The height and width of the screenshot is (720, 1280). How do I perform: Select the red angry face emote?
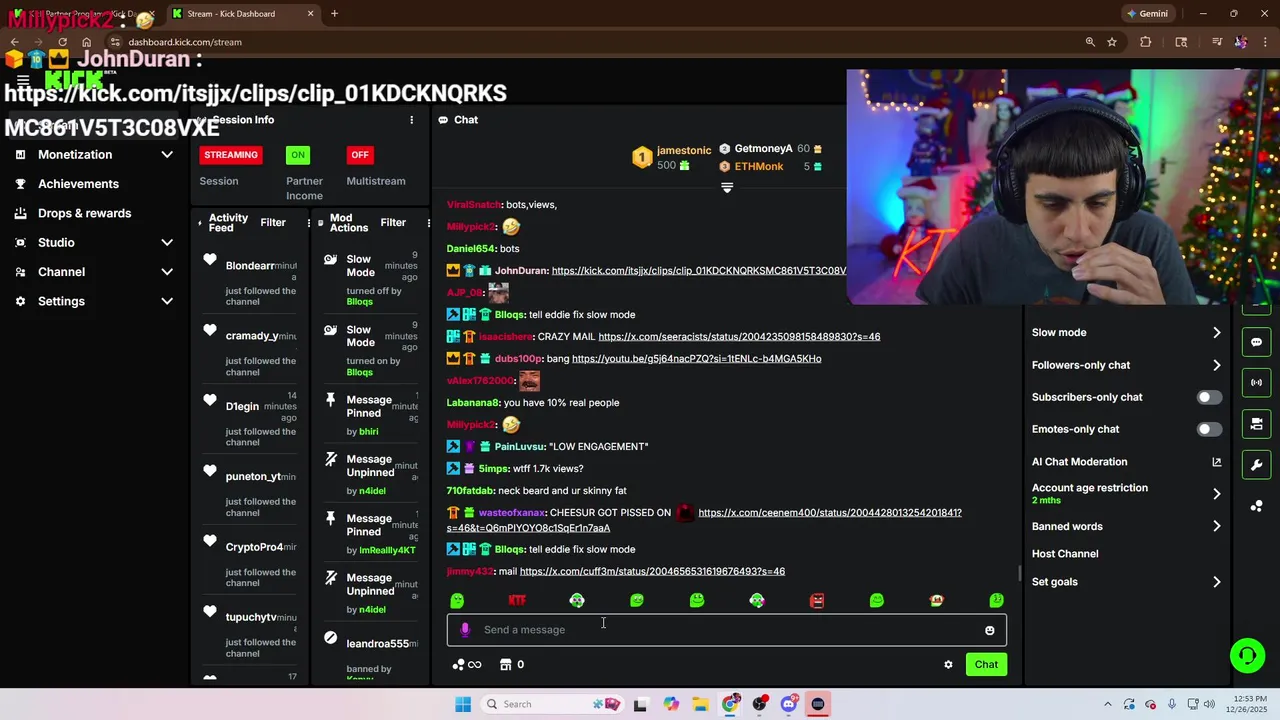tap(817, 600)
